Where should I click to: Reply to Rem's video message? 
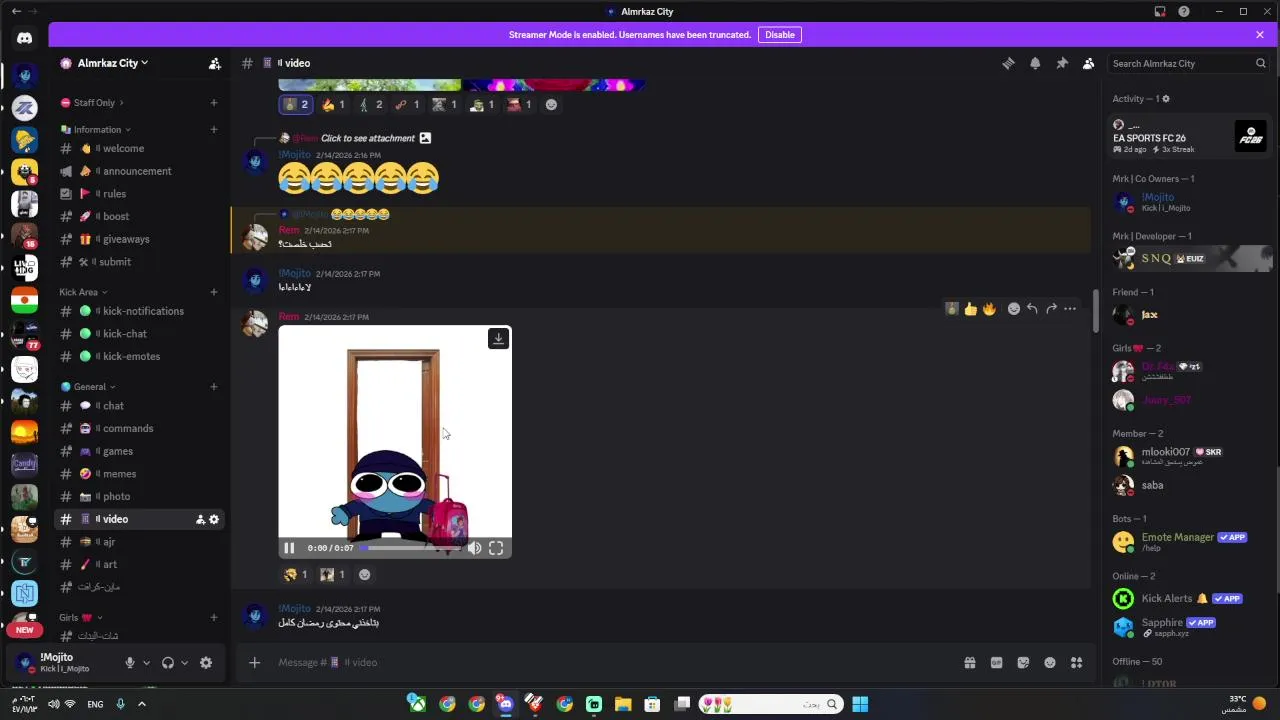(1032, 309)
